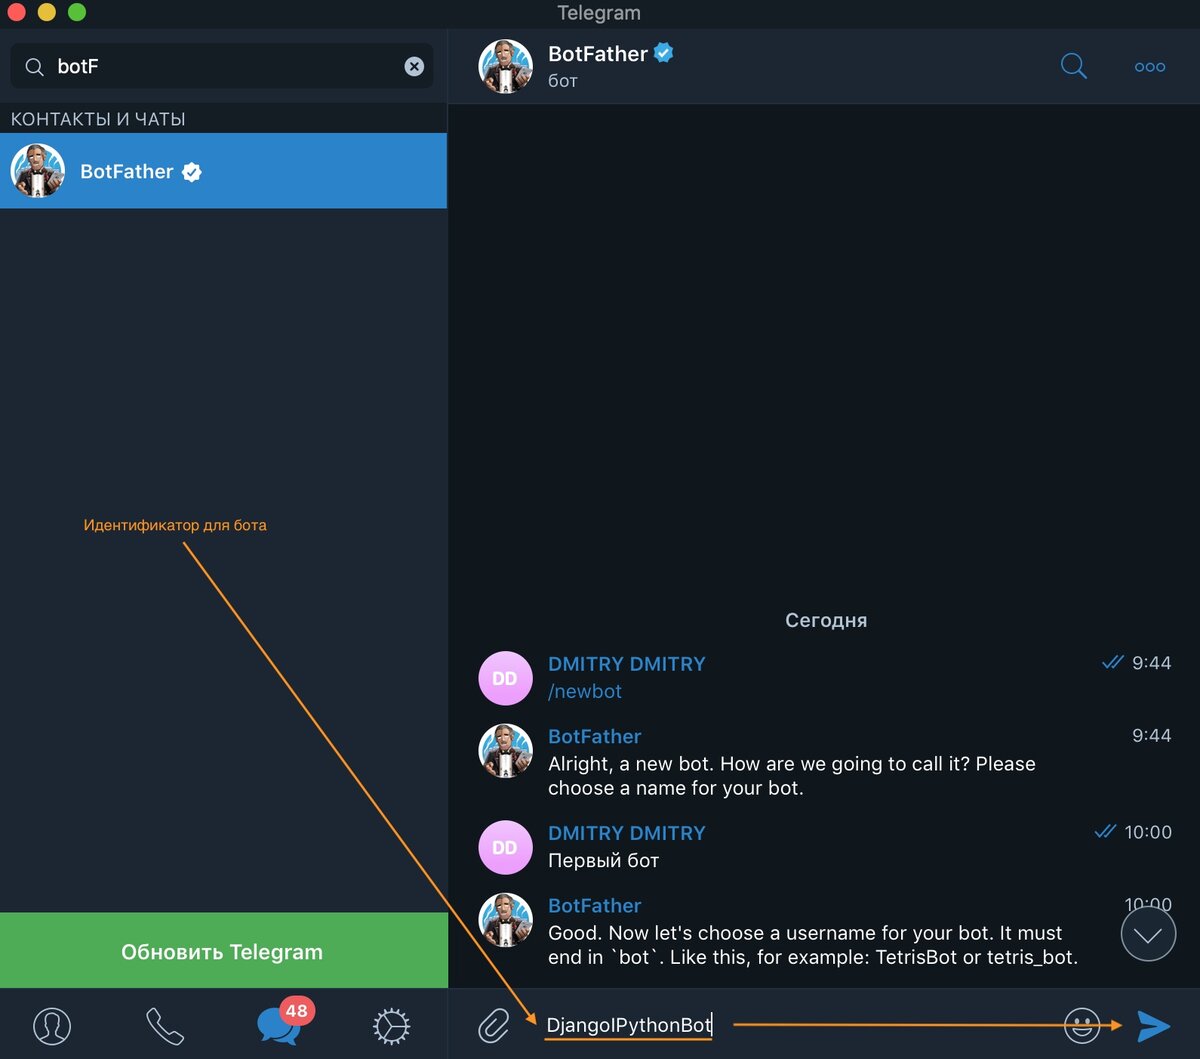Image resolution: width=1200 pixels, height=1059 pixels.
Task: Click the yellow macOS minimize button
Action: pyautogui.click(x=47, y=13)
